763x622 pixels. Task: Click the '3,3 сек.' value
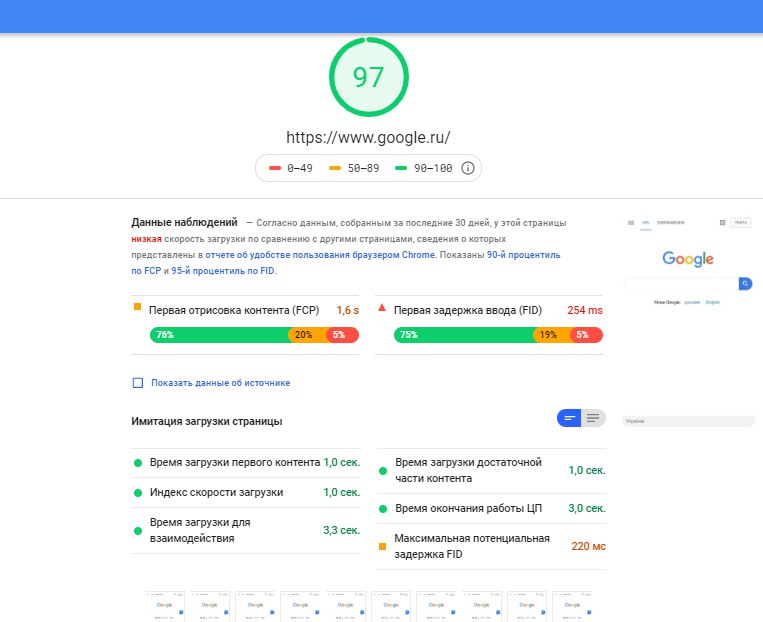coord(342,531)
